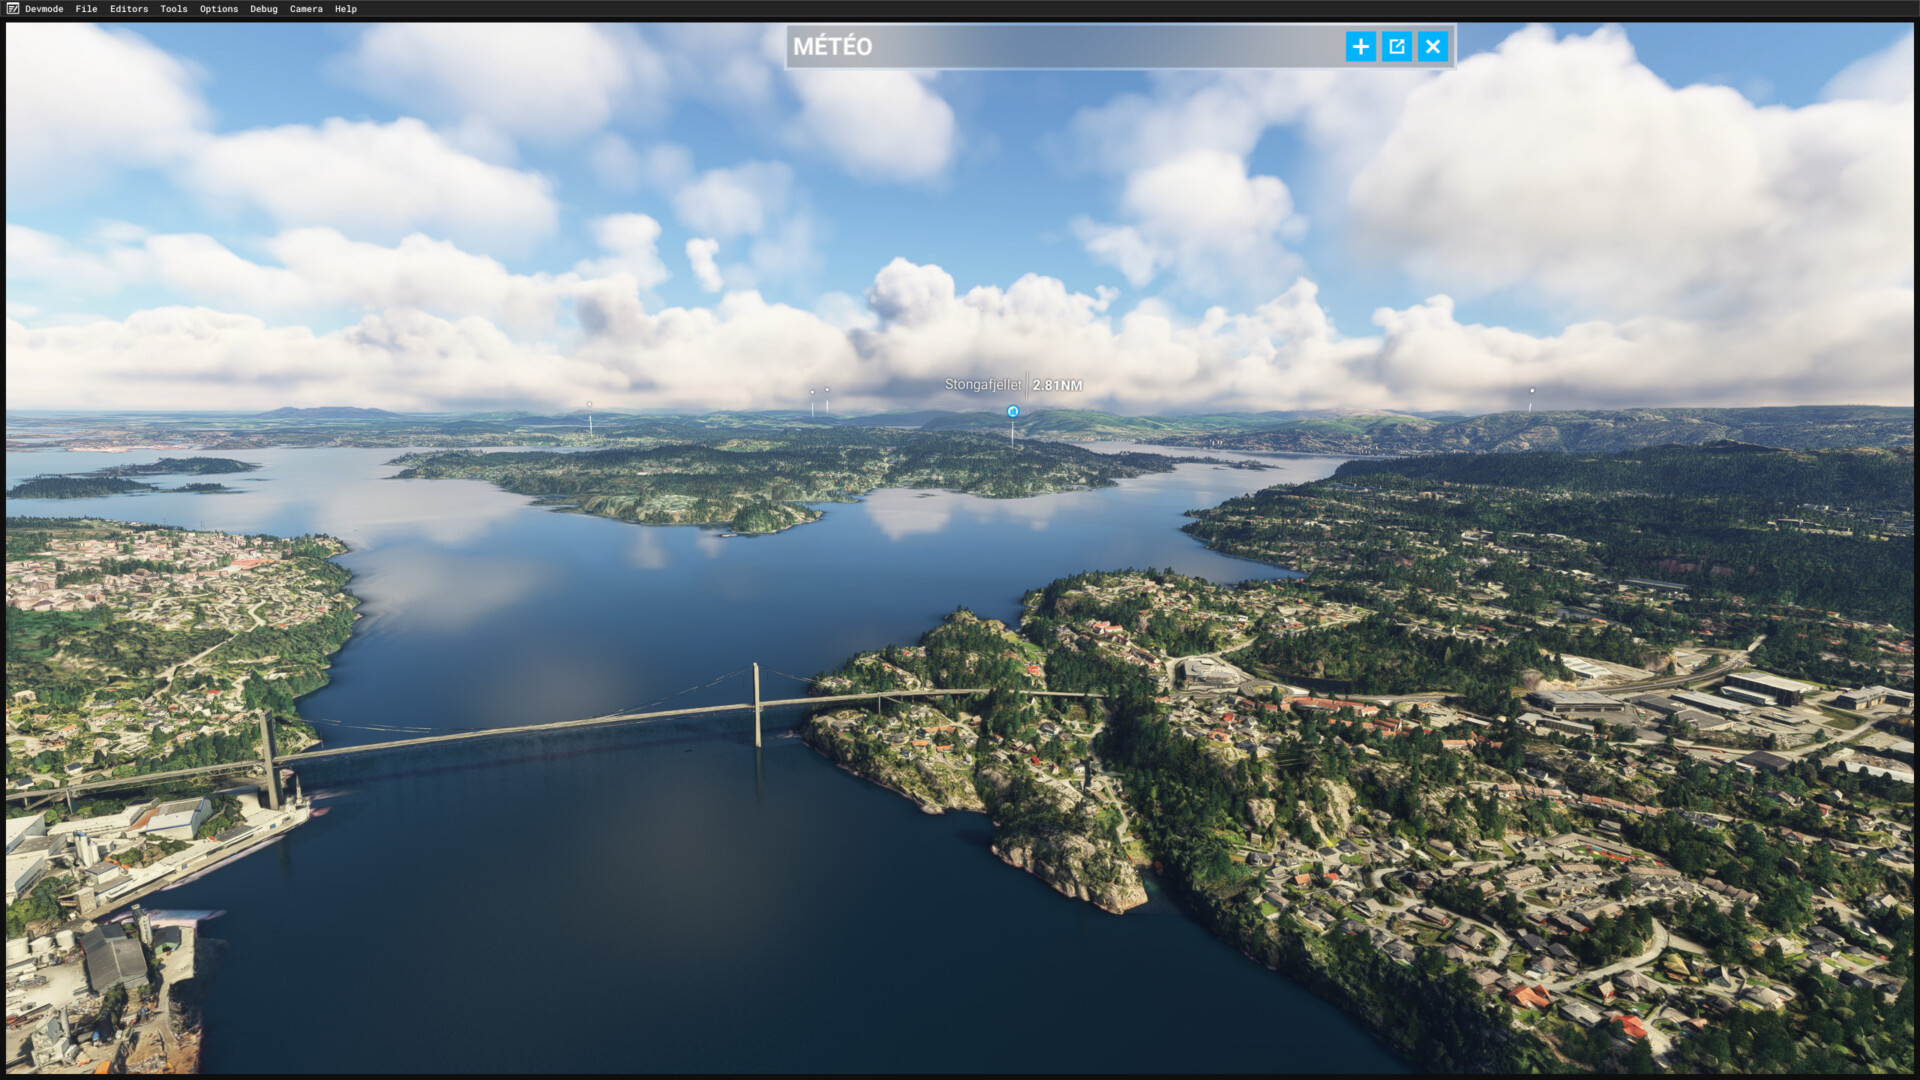Click the left dot of the paired POI markers

[x=812, y=392]
